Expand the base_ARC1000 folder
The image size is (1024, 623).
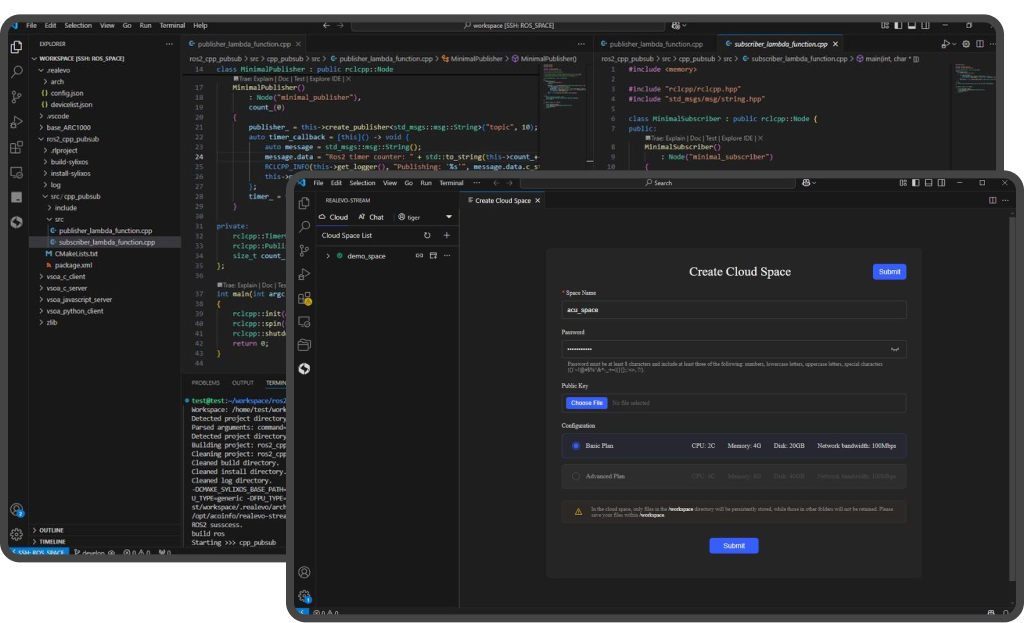click(68, 127)
